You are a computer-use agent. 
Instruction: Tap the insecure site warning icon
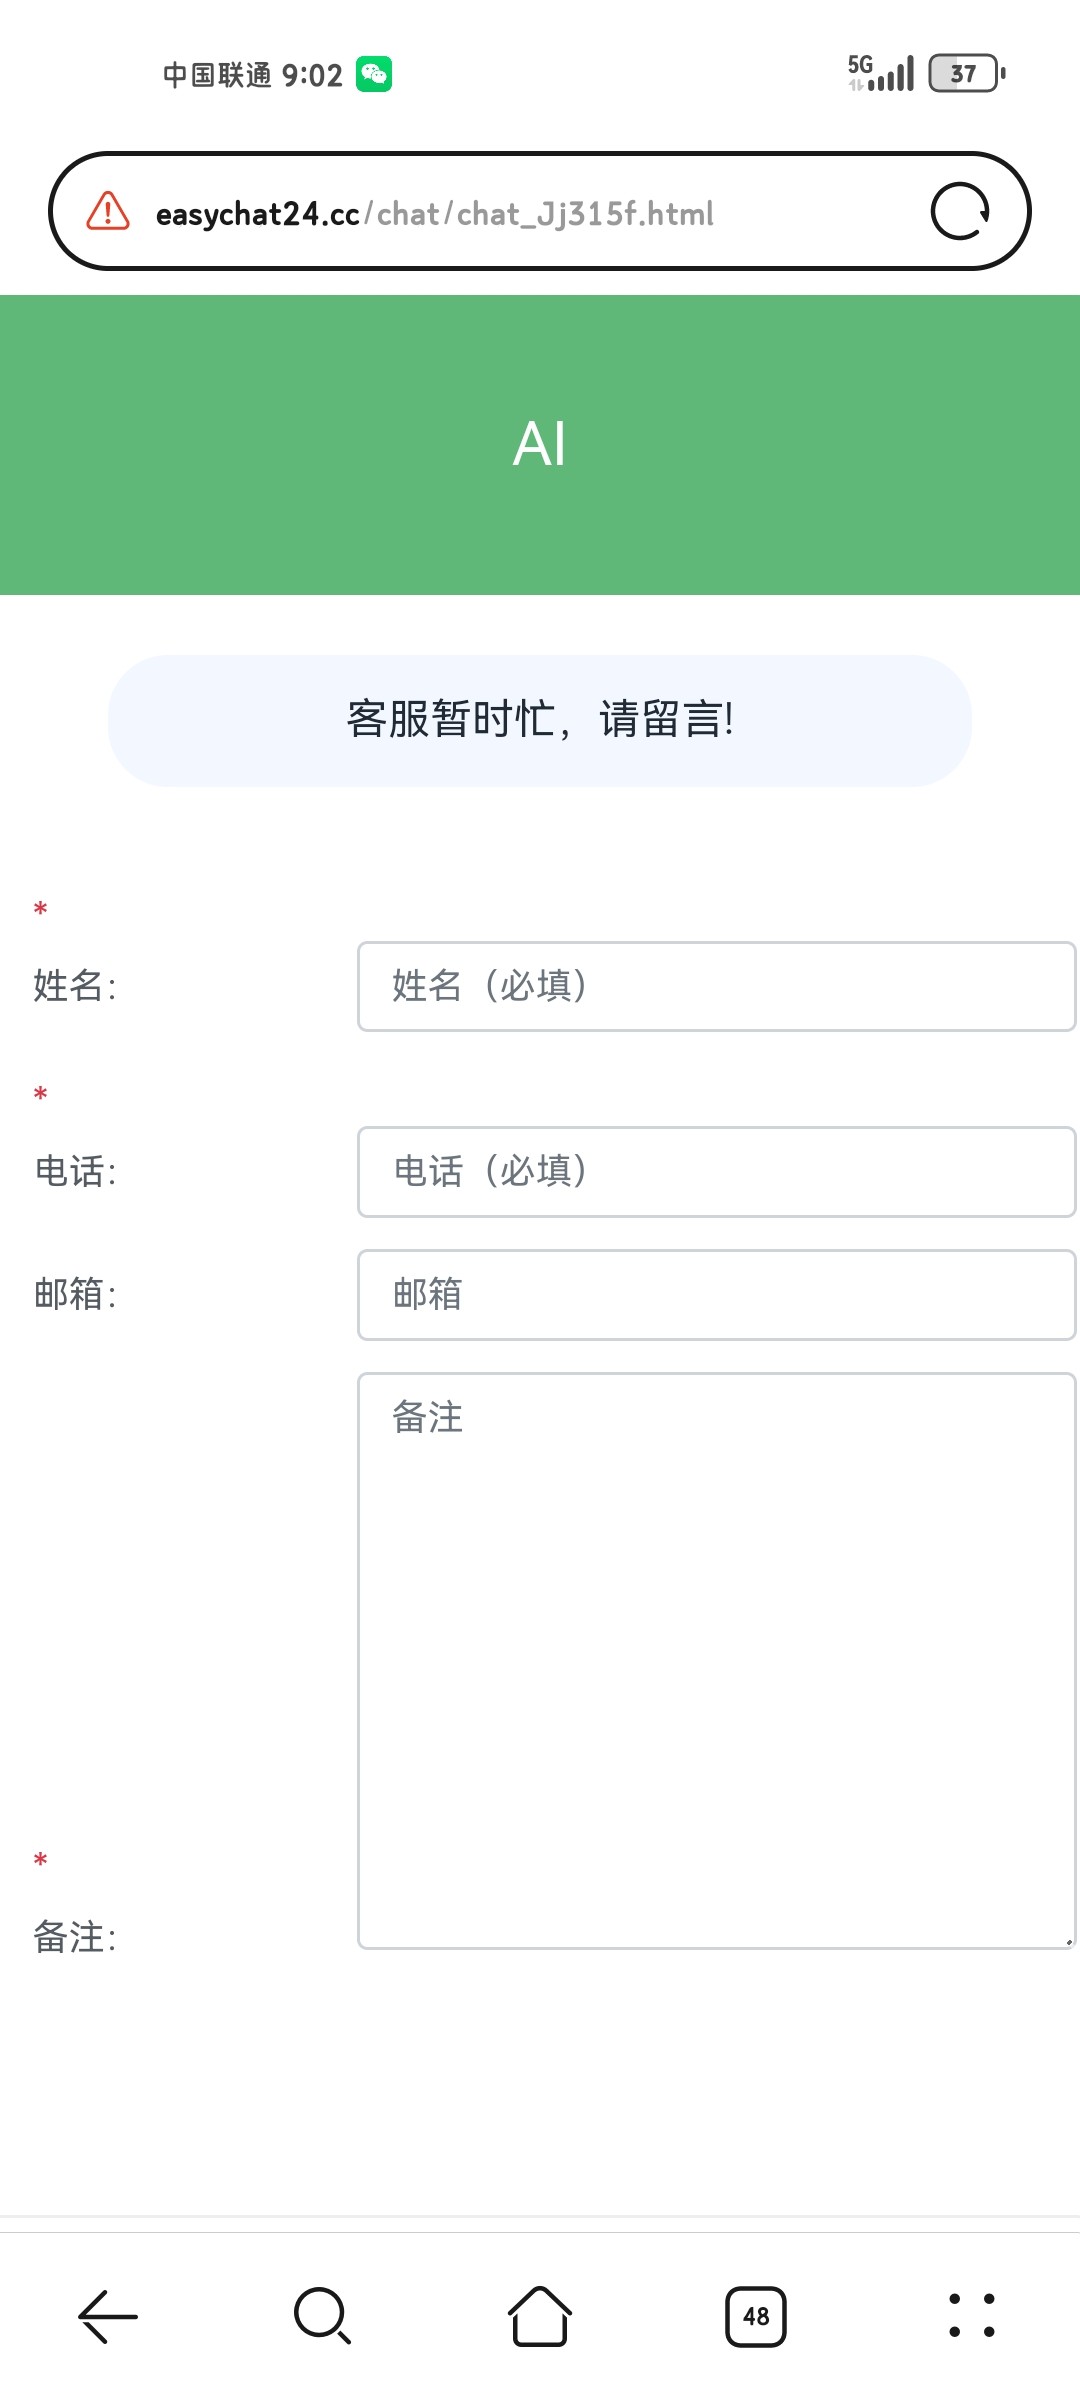[x=108, y=211]
